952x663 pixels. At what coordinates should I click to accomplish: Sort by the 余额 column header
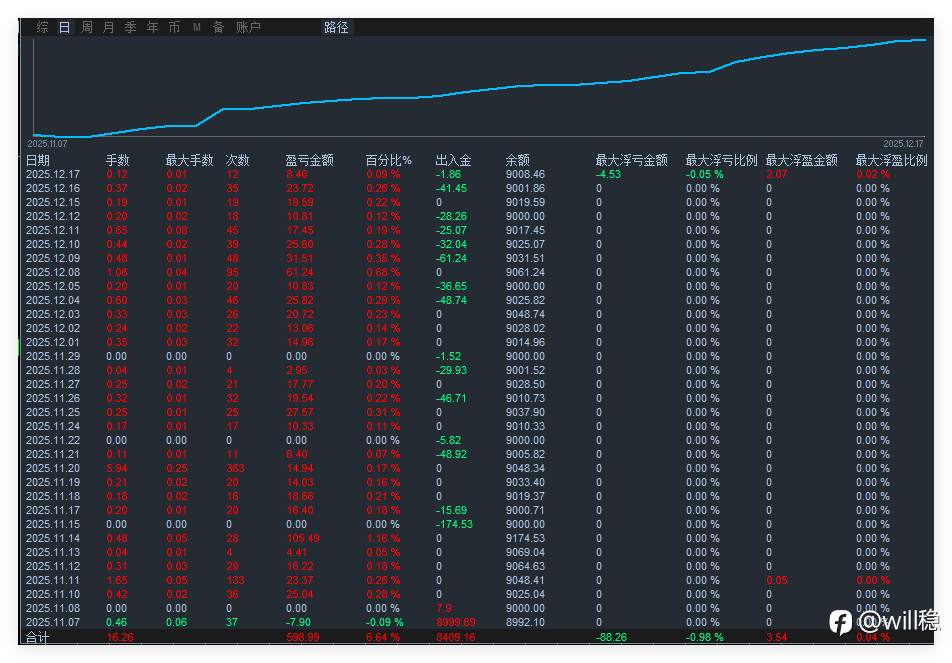[518, 160]
